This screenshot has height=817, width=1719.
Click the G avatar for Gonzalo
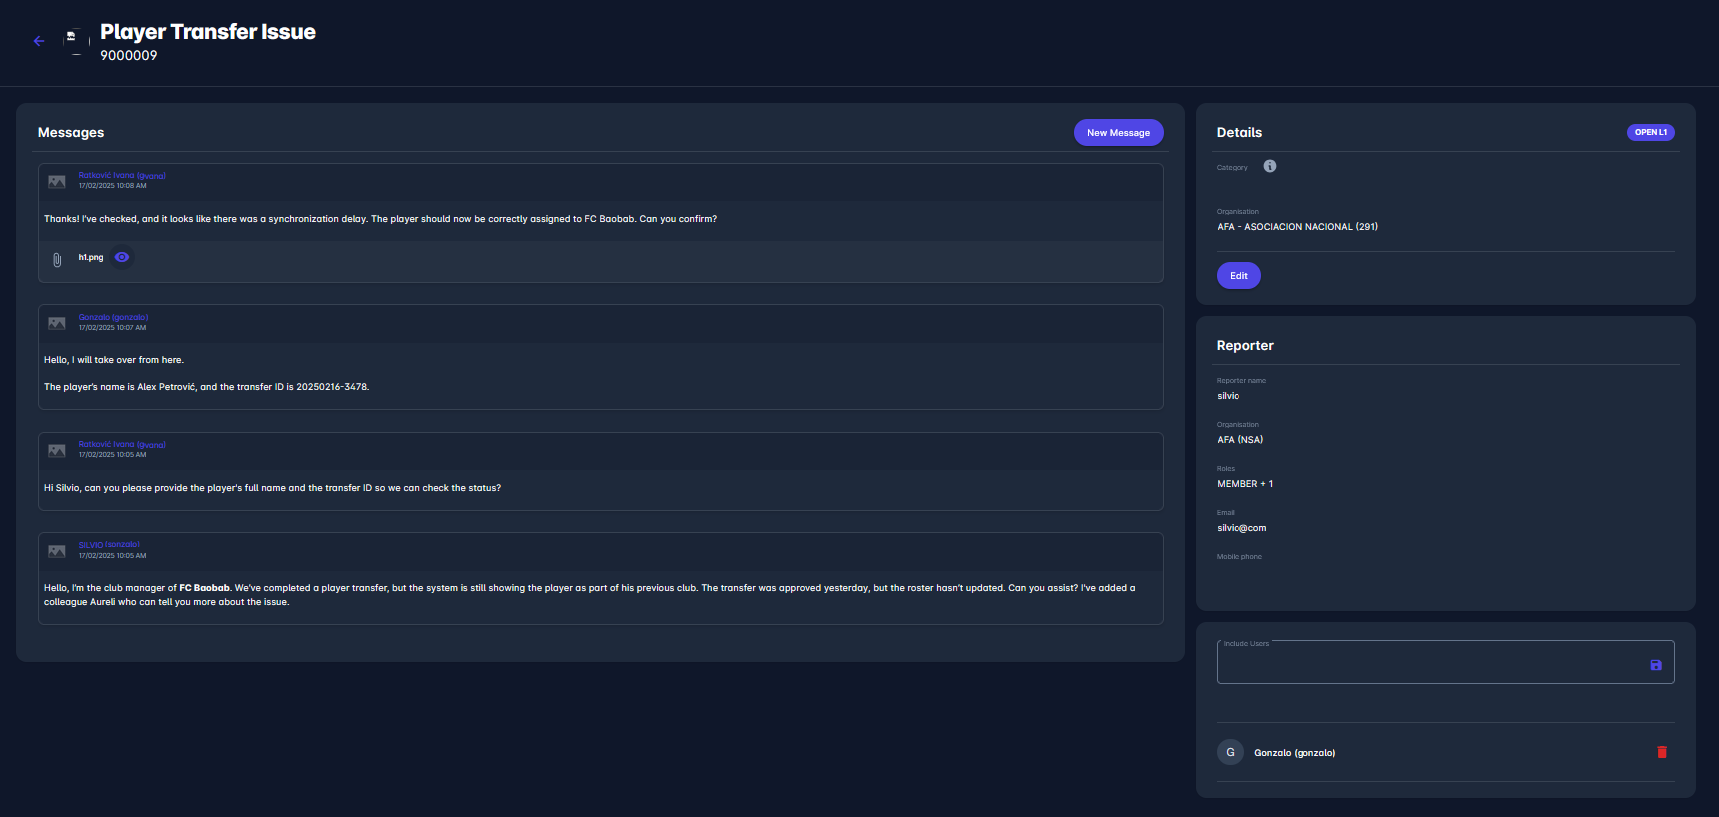click(x=1229, y=752)
